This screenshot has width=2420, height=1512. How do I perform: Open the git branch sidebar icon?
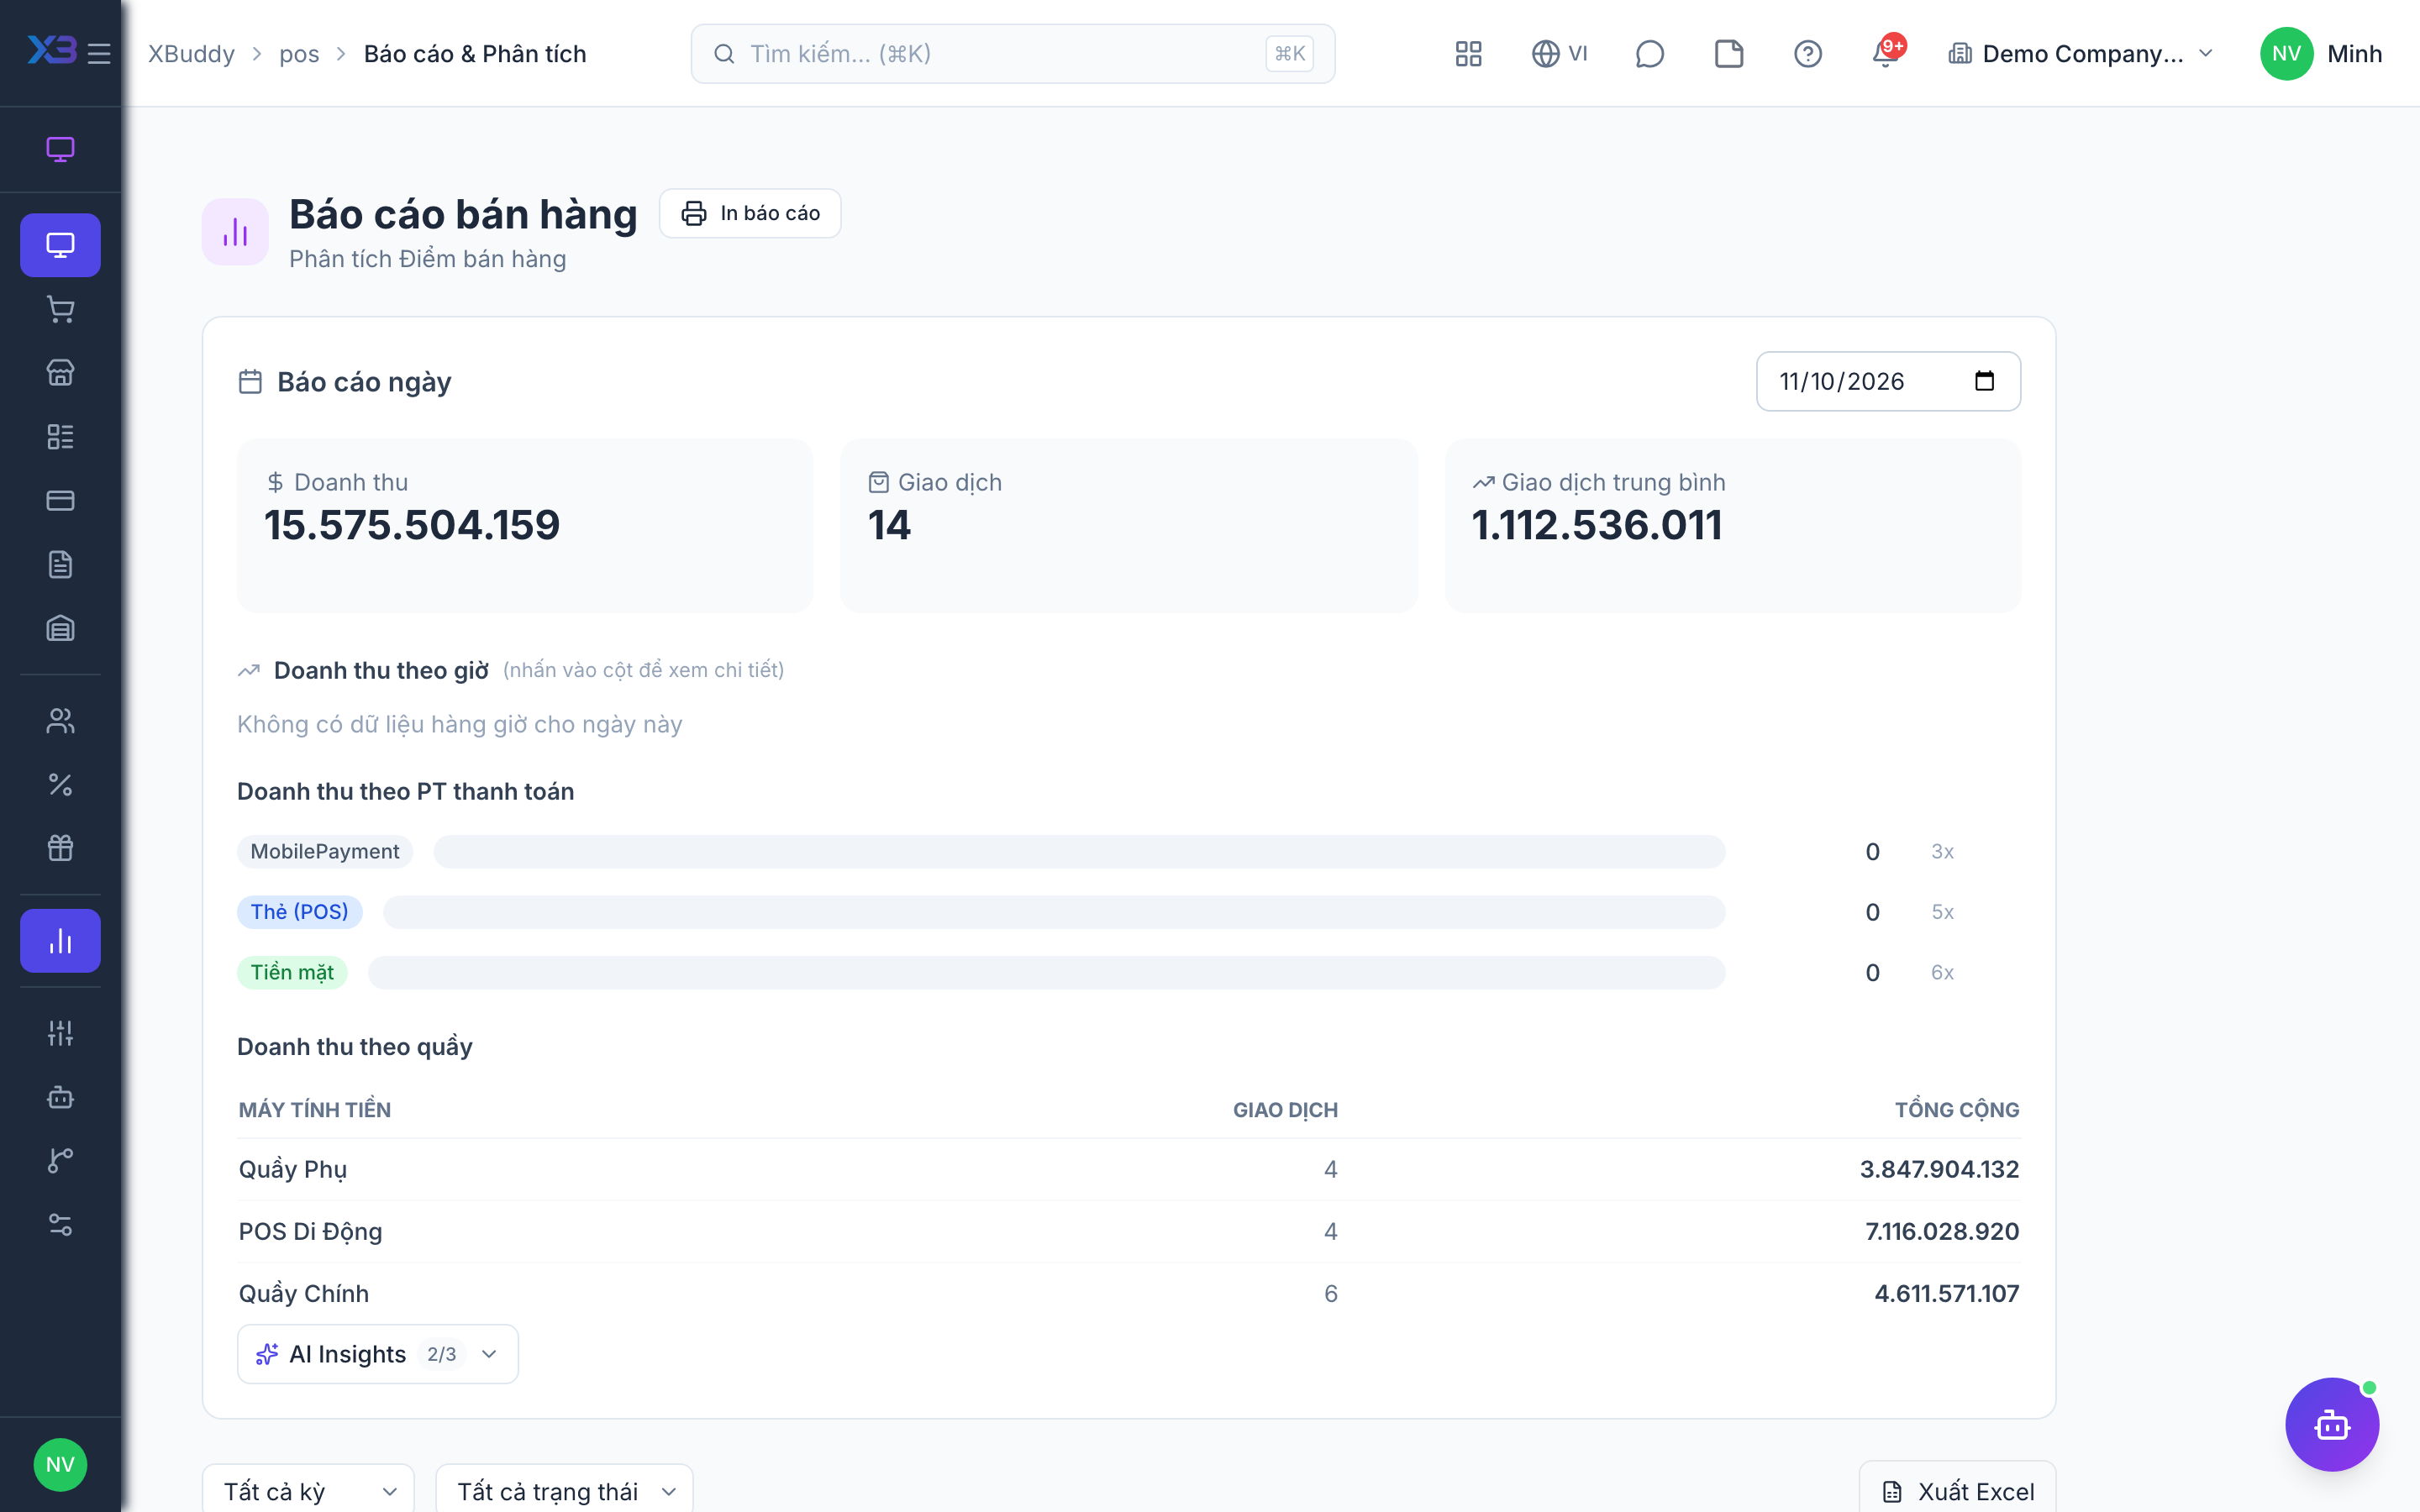pos(60,1161)
